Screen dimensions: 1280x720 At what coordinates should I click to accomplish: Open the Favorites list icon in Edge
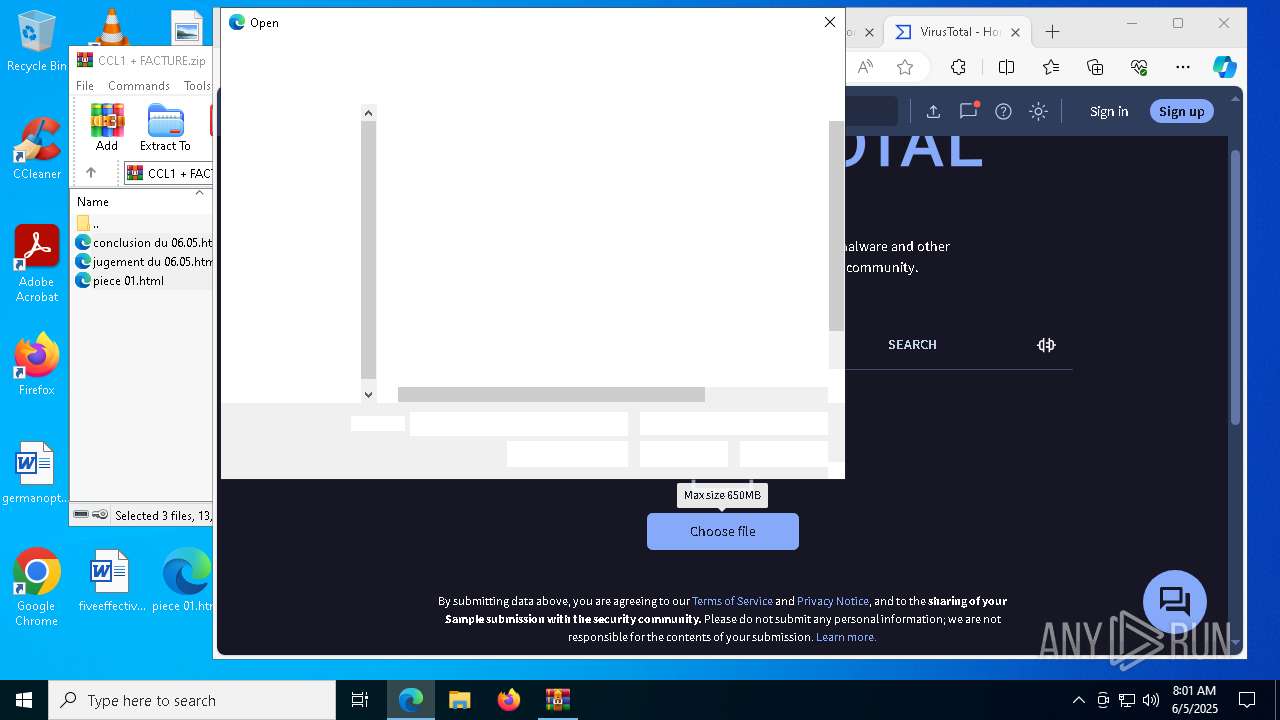click(x=1051, y=67)
